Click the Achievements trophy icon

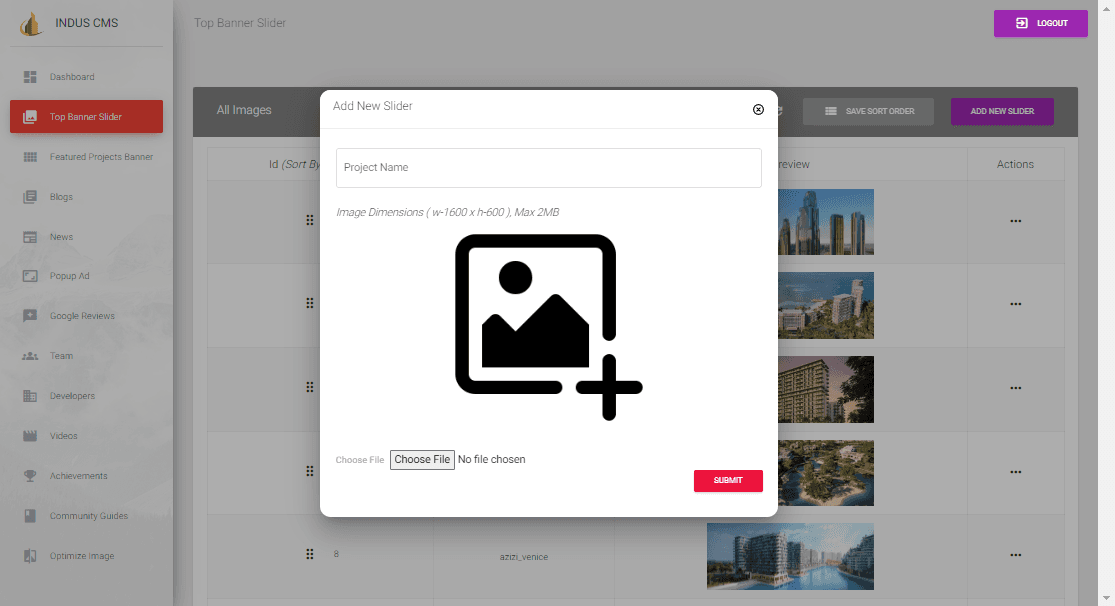30,476
